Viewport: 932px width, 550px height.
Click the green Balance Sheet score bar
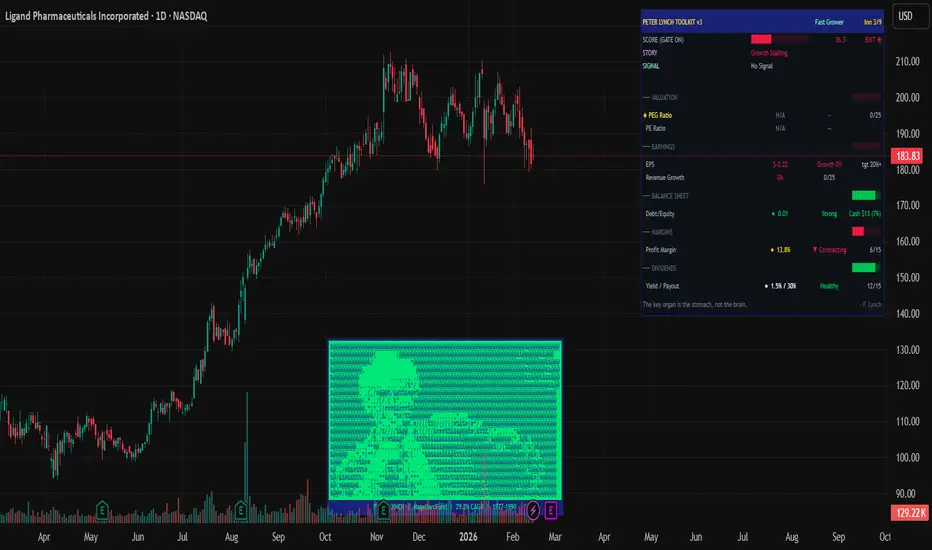point(864,195)
